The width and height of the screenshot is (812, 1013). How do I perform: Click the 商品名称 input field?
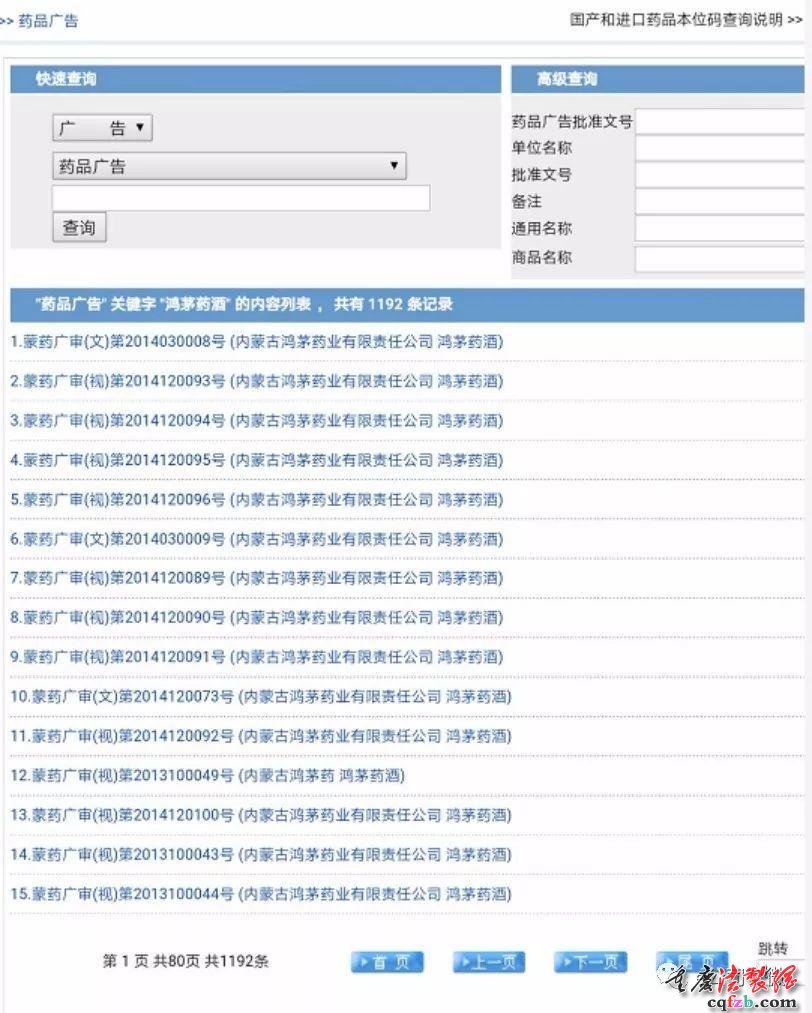720,258
